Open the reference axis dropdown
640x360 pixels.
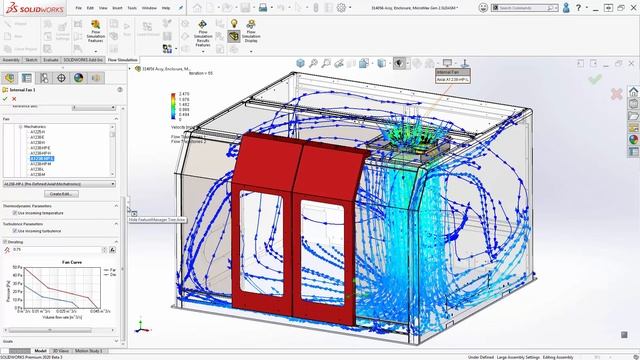(x=94, y=107)
